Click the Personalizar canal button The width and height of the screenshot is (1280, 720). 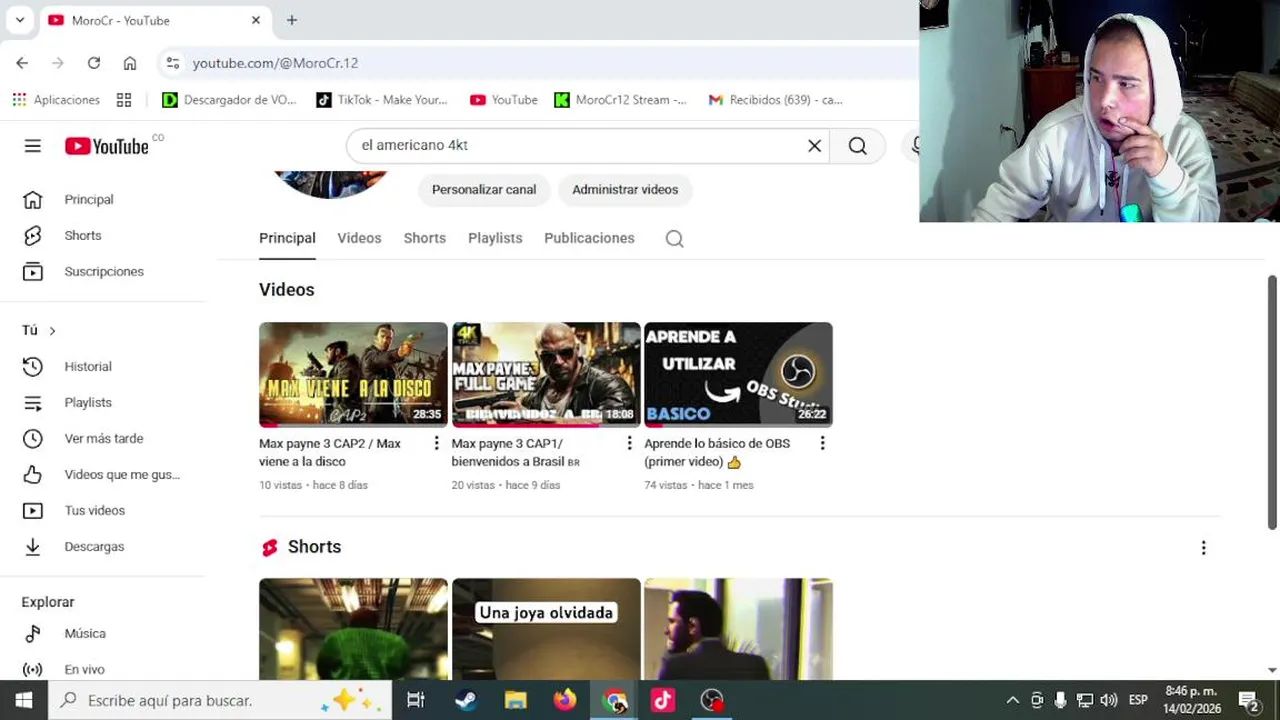click(x=484, y=190)
